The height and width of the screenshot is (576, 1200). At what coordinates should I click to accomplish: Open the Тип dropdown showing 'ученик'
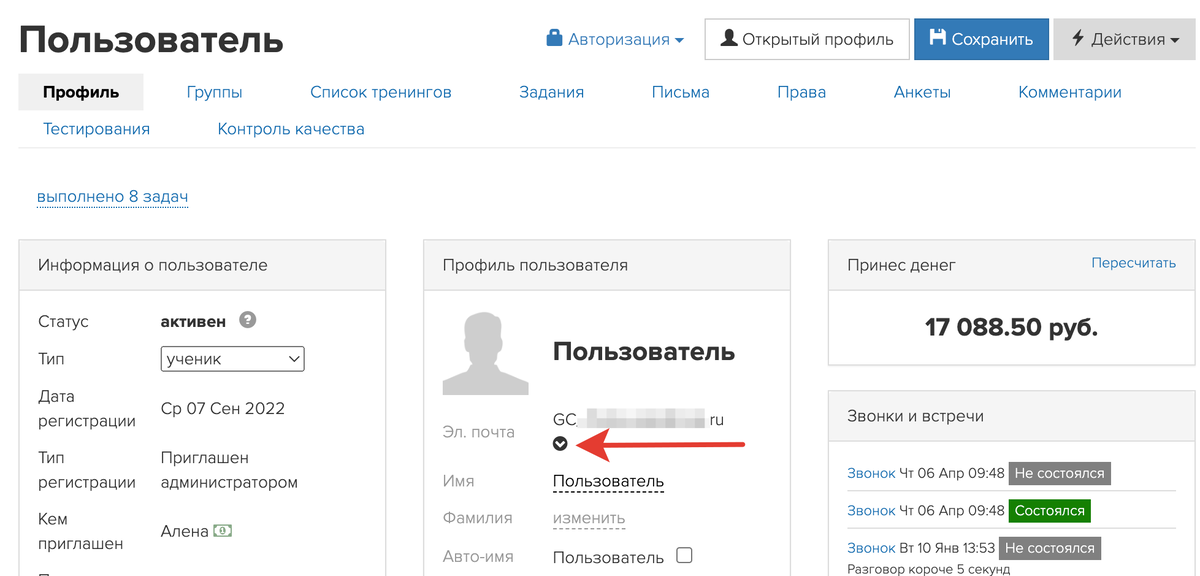pos(232,358)
